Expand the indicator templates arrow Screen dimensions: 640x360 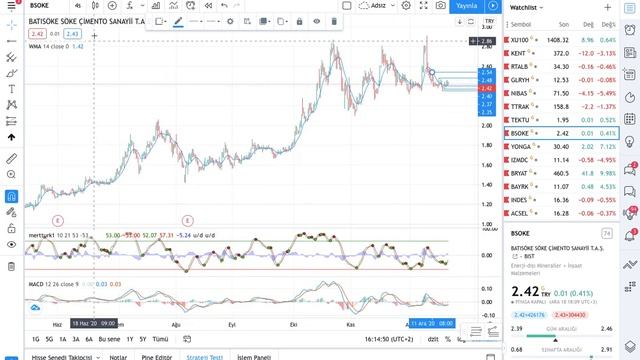click(x=142, y=6)
